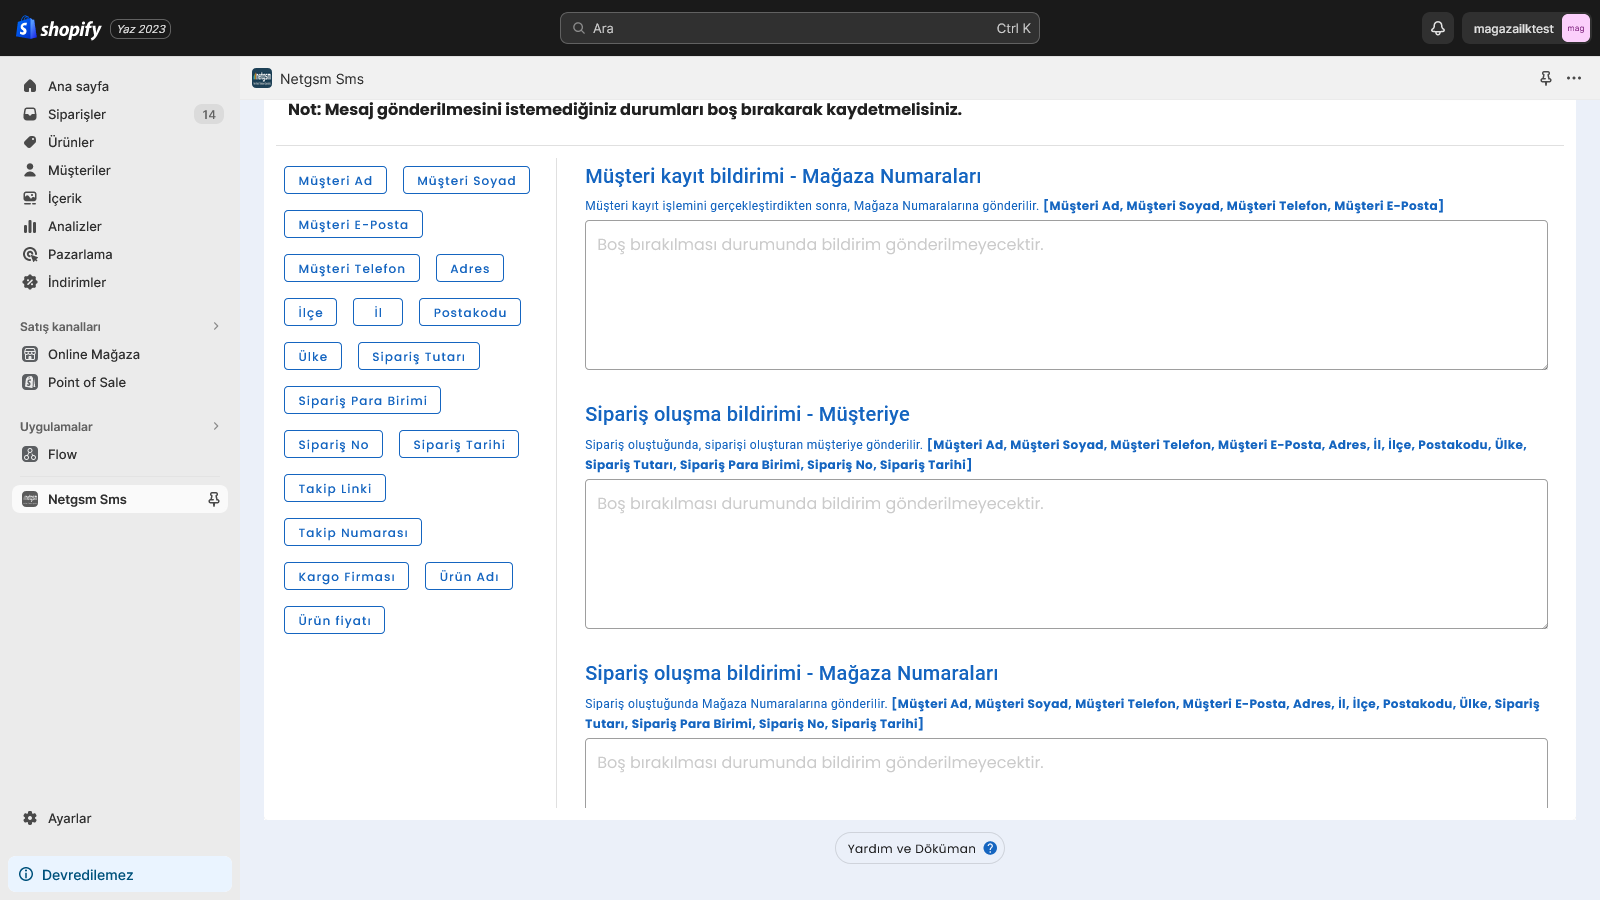Click the Ayarlar gear icon
The image size is (1600, 900).
click(30, 818)
